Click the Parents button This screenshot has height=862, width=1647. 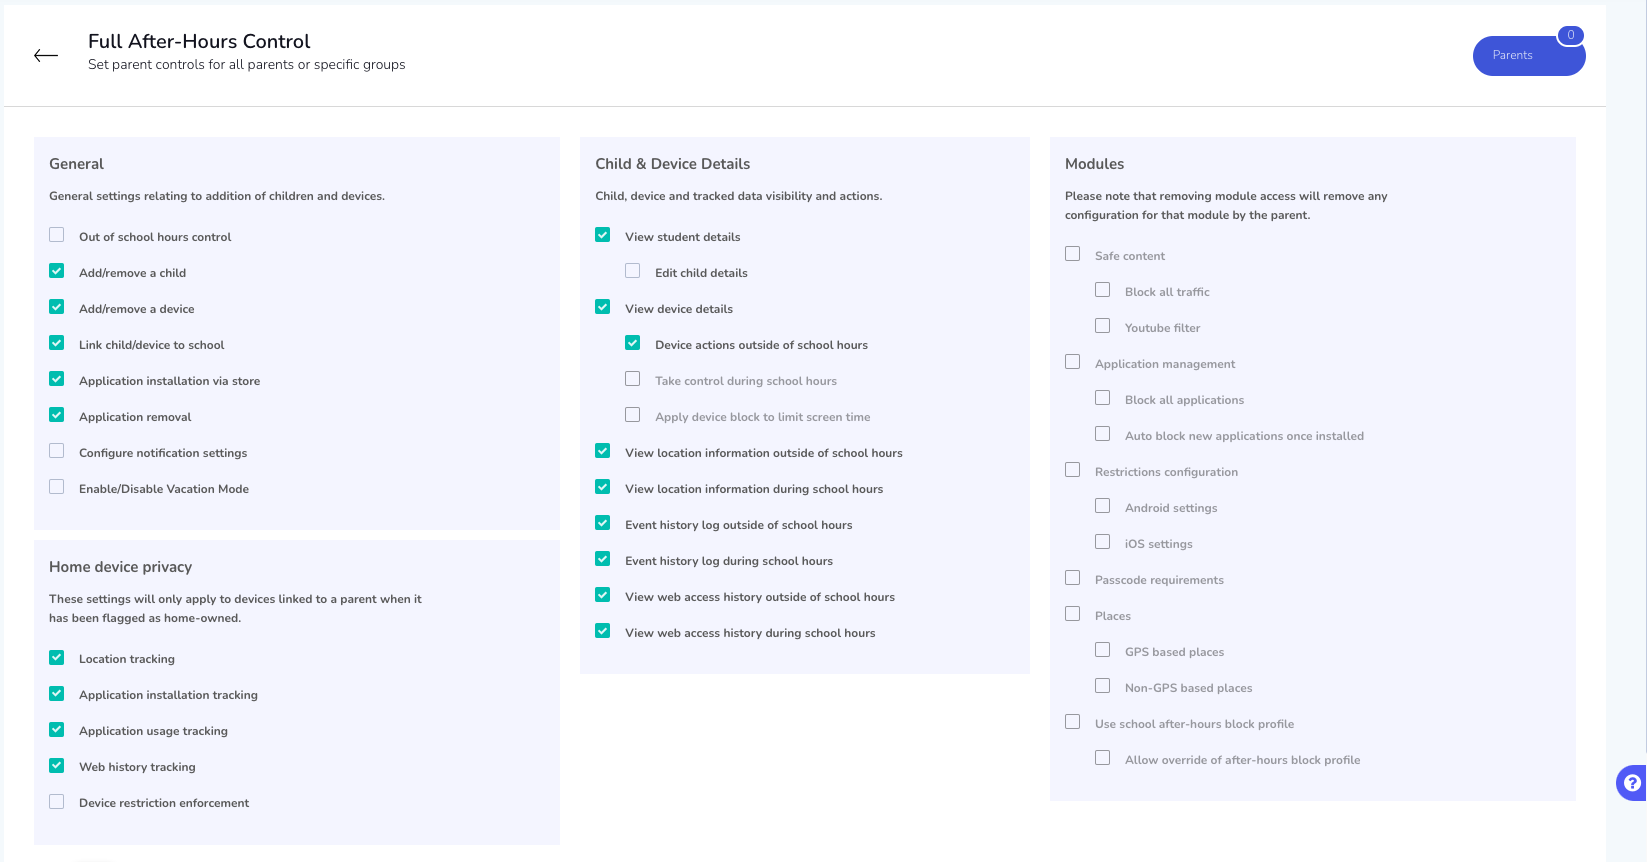1529,56
